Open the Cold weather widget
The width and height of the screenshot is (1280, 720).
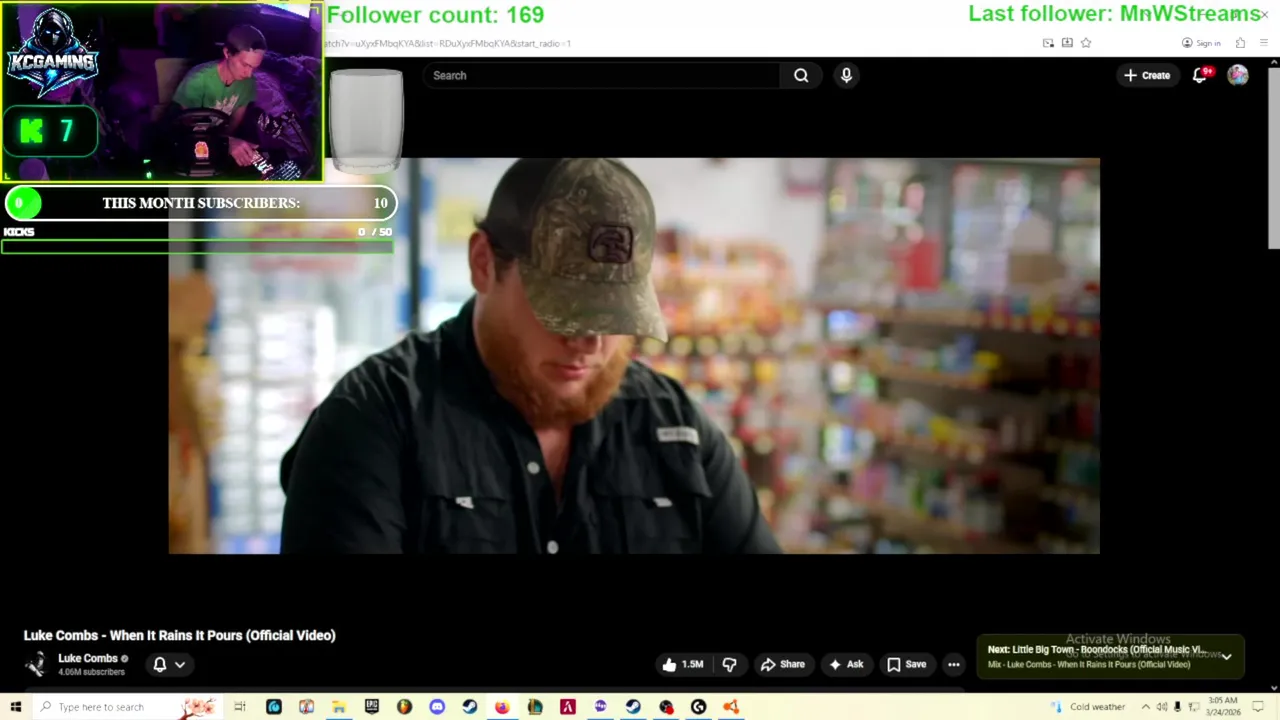(x=1088, y=707)
